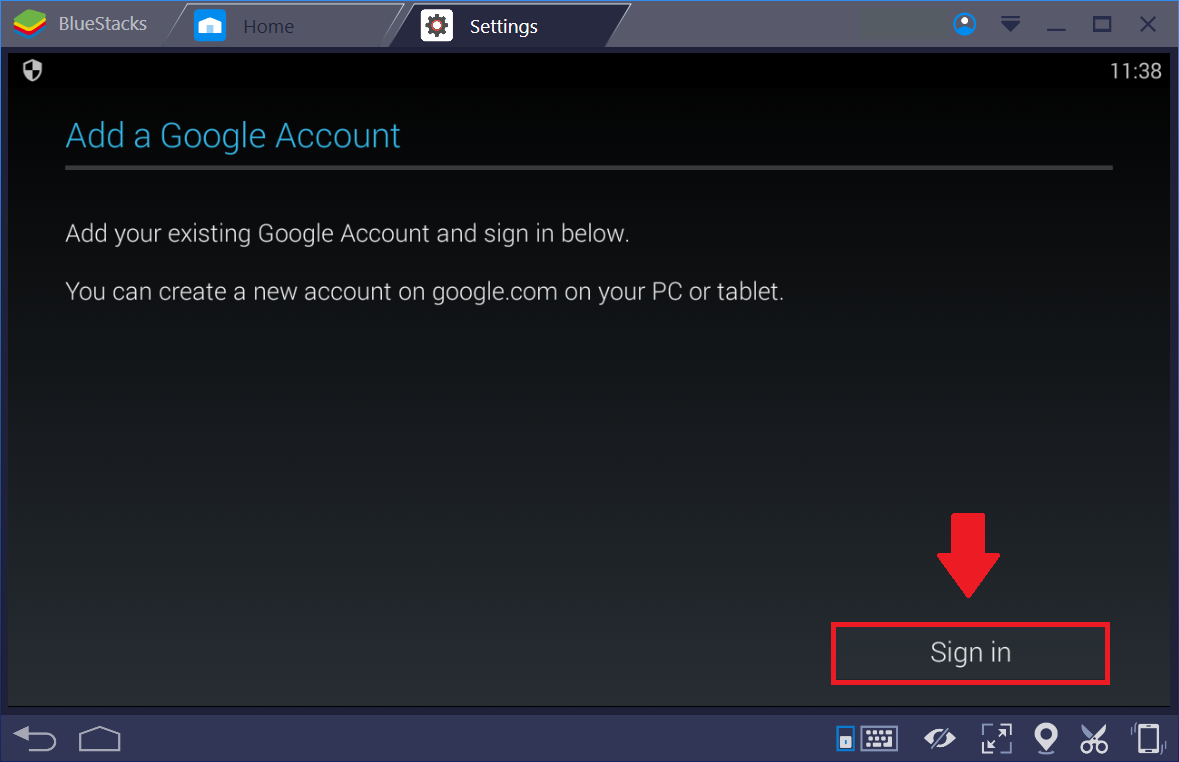Close the BlueStacks window
1179x762 pixels.
click(x=1147, y=24)
